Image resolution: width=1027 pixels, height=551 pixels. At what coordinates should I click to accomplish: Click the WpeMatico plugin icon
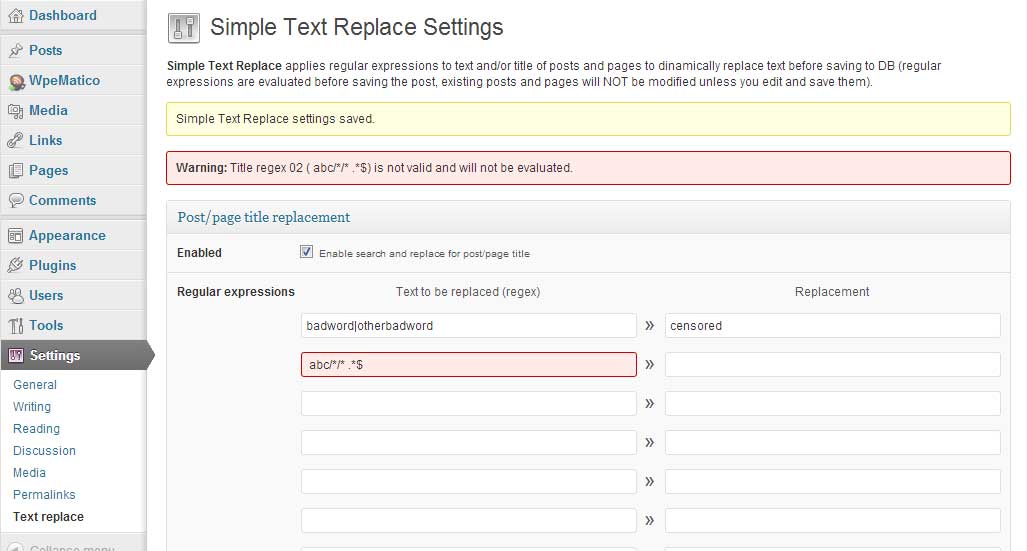pyautogui.click(x=15, y=81)
